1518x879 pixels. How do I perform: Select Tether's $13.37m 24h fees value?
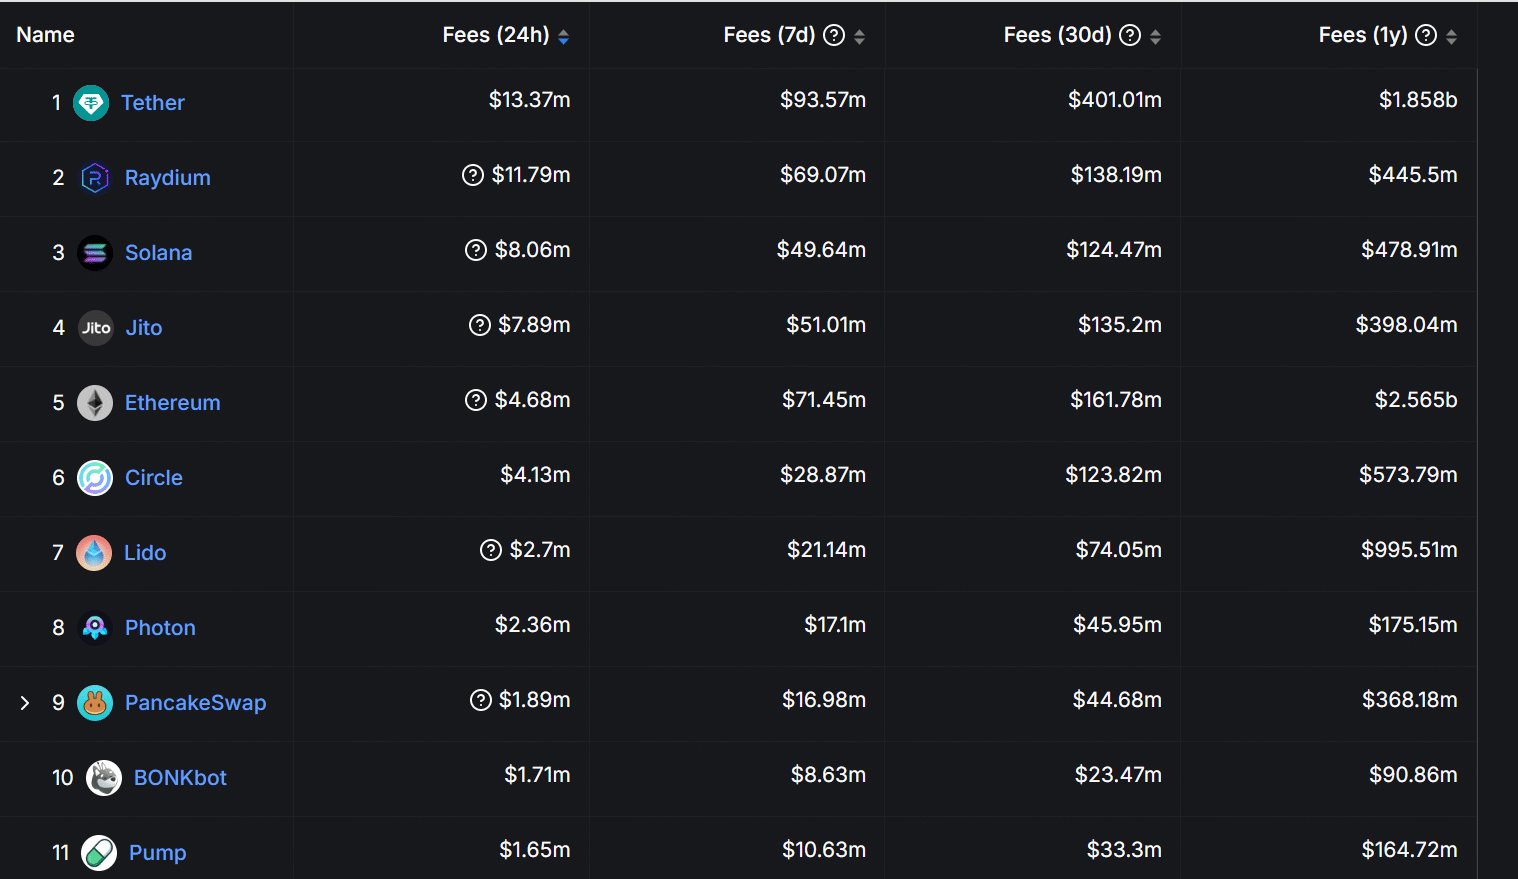pos(529,100)
